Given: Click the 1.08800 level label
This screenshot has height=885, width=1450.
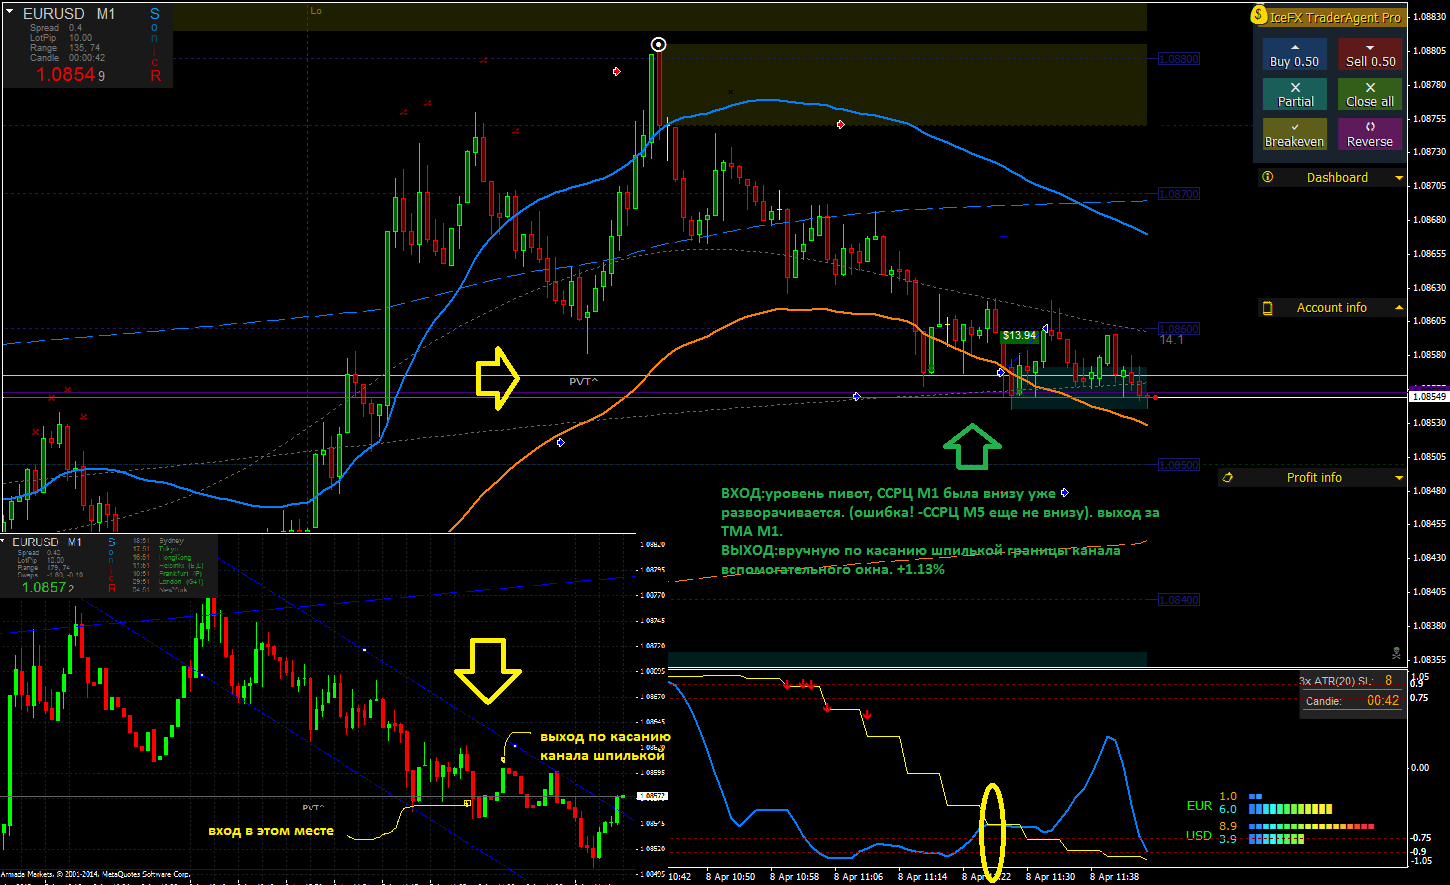Looking at the screenshot, I should click(1179, 59).
